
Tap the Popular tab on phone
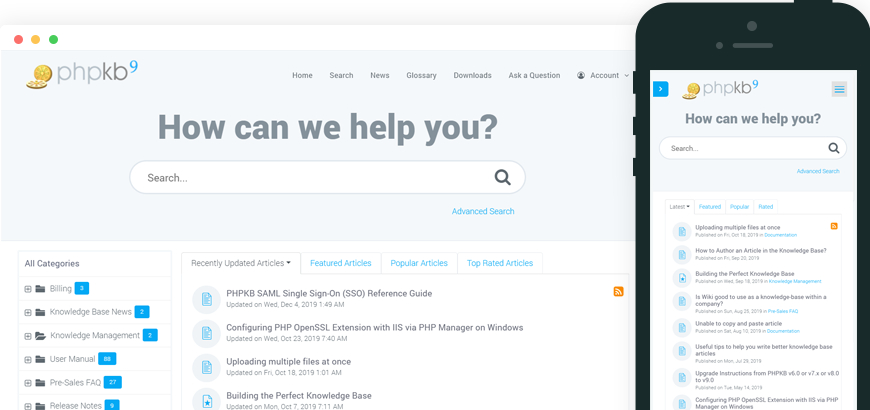pyautogui.click(x=740, y=206)
